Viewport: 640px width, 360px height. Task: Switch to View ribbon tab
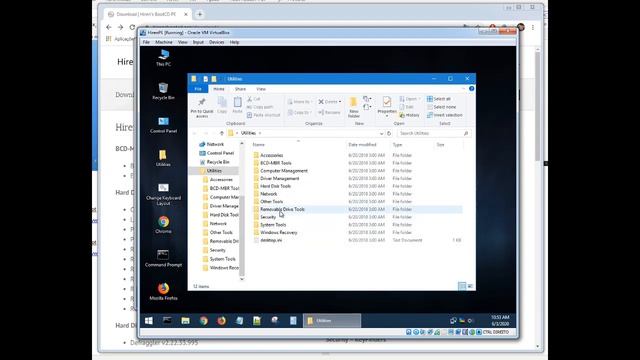click(261, 89)
